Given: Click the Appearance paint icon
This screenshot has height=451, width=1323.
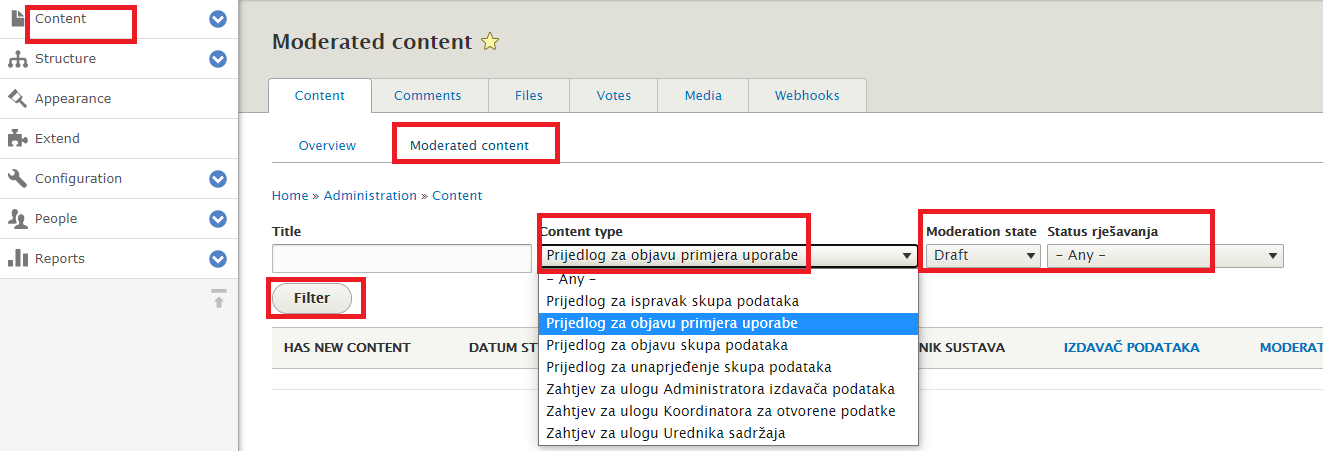Looking at the screenshot, I should [x=17, y=99].
